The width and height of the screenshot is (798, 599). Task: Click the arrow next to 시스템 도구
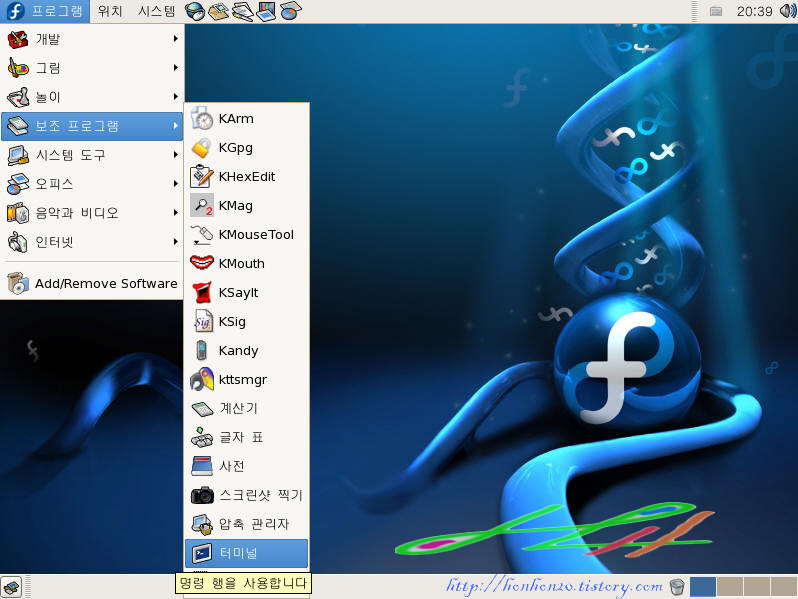click(175, 155)
